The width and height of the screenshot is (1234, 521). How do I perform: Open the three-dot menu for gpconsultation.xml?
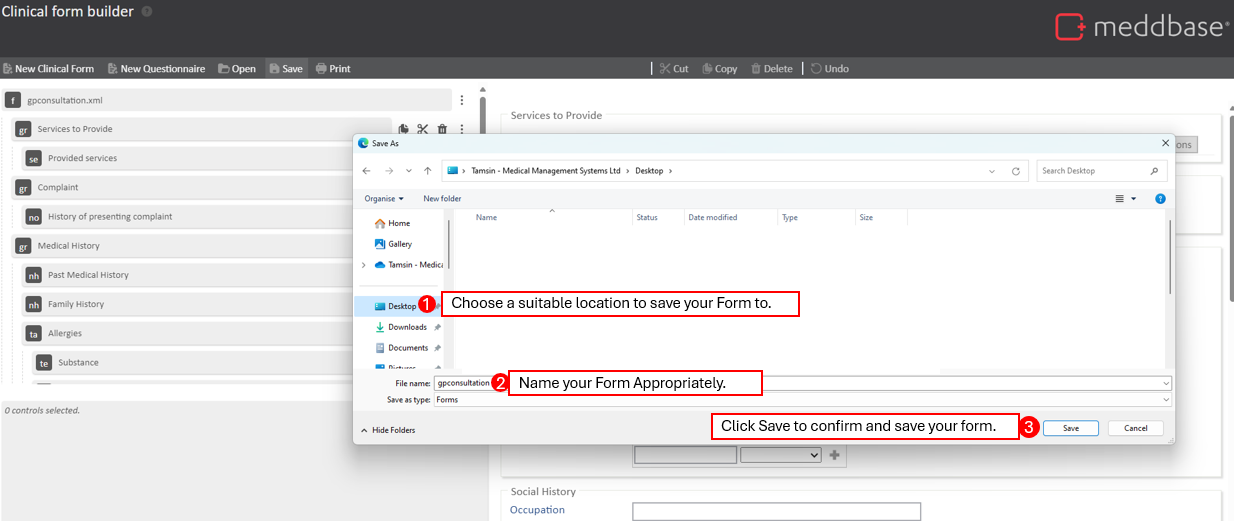(x=462, y=100)
